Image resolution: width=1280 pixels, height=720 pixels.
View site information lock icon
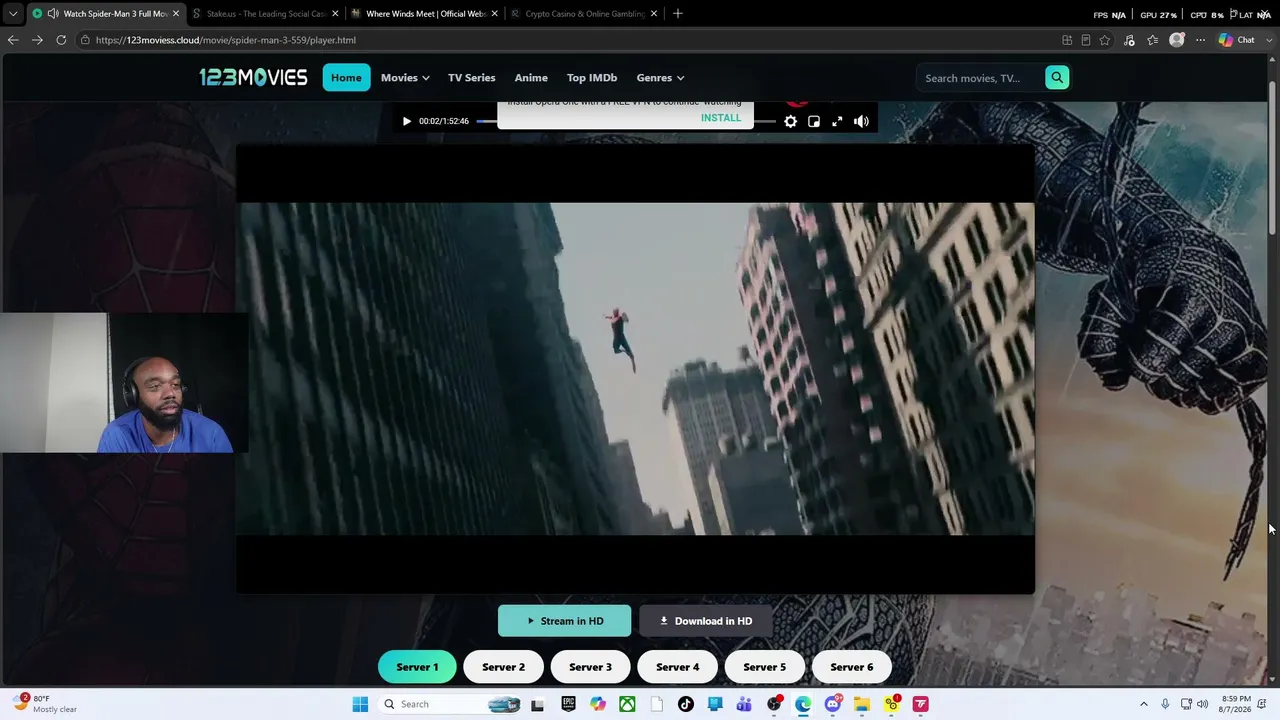point(86,40)
